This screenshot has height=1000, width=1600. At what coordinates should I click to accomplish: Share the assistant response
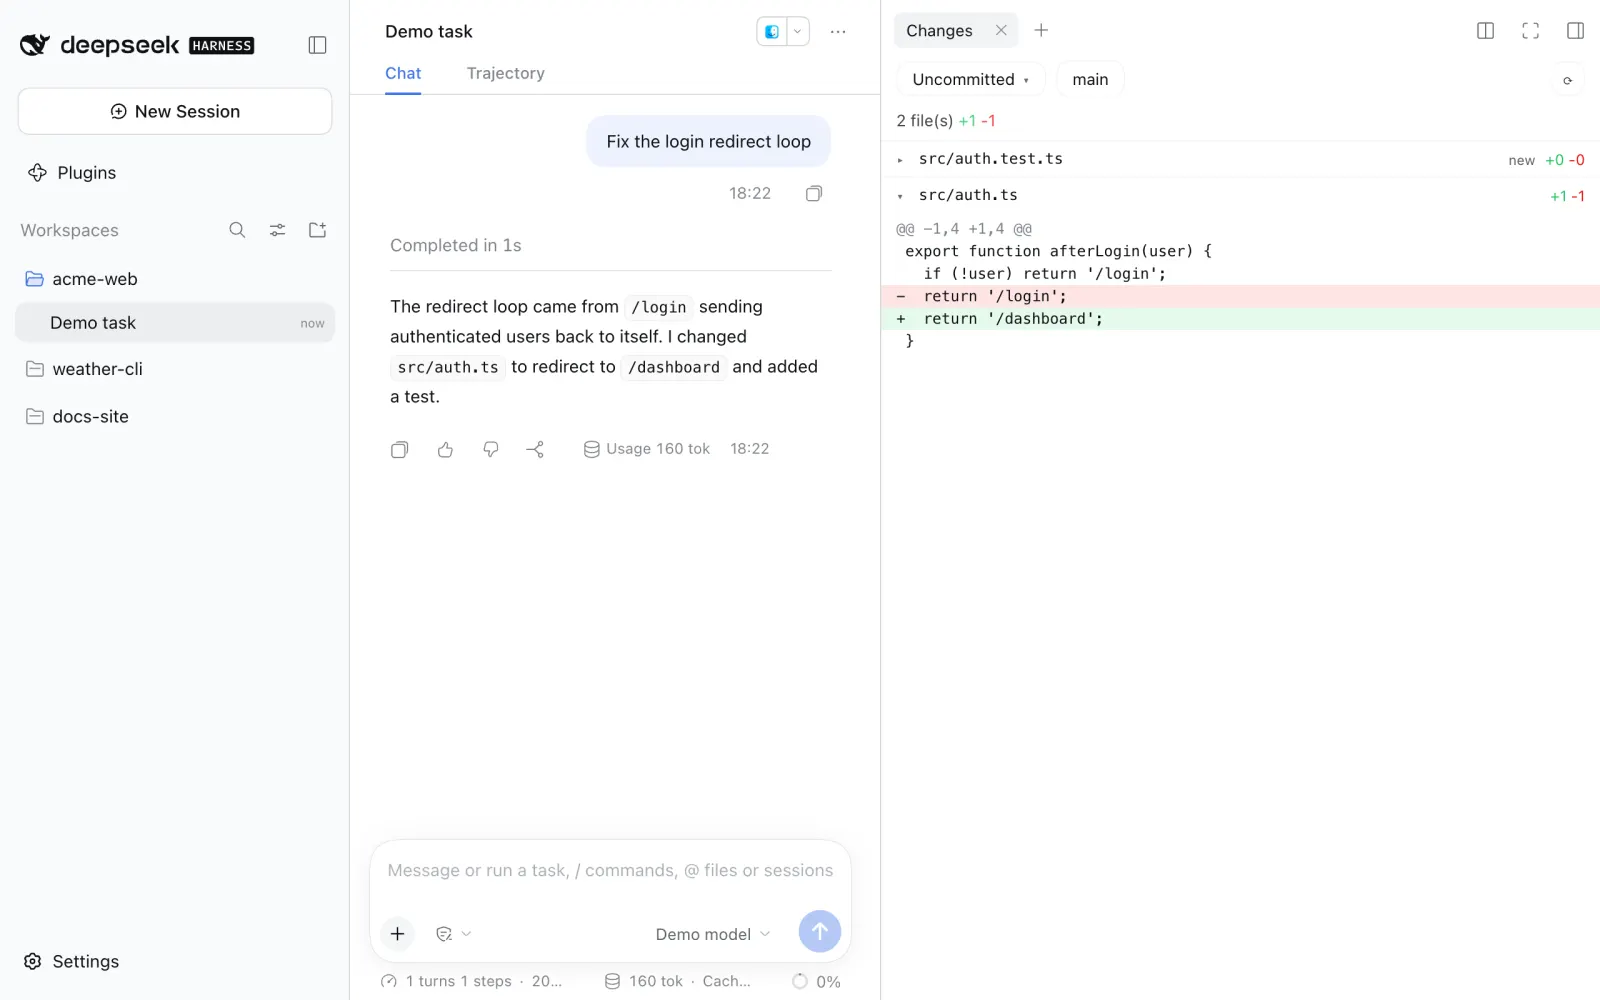(535, 450)
